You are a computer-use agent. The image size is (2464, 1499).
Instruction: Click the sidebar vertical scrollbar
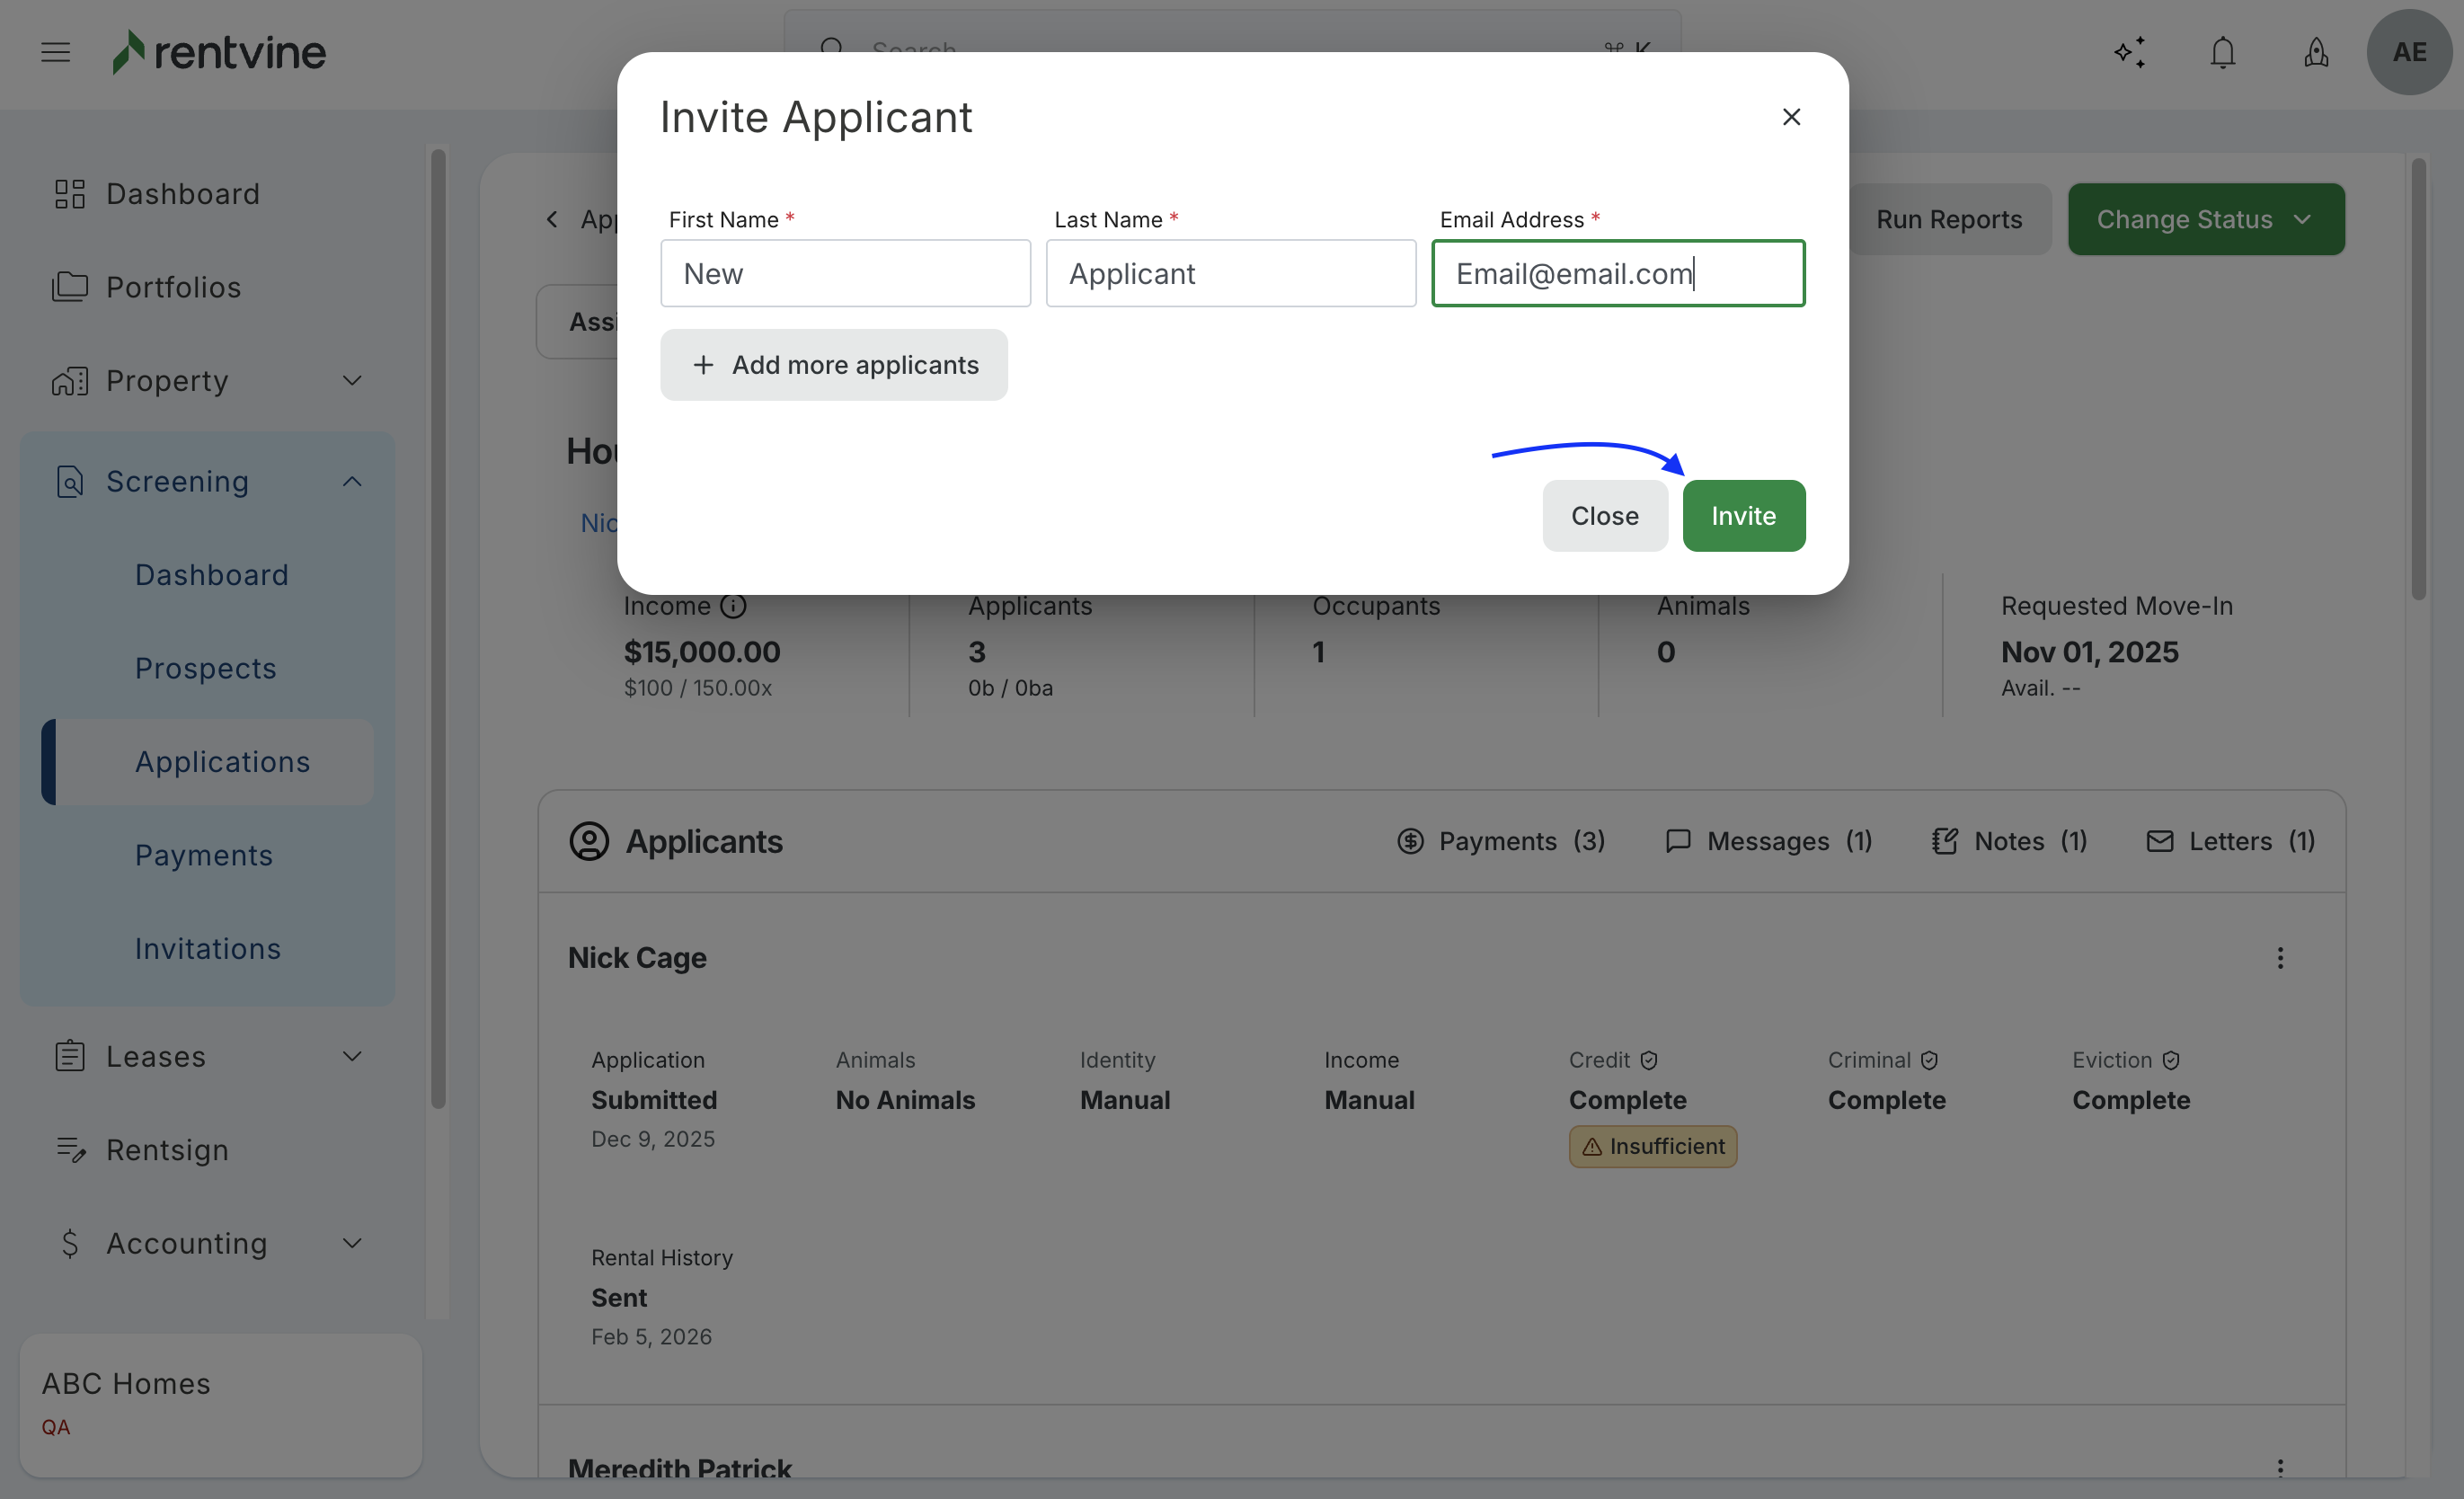click(x=438, y=628)
